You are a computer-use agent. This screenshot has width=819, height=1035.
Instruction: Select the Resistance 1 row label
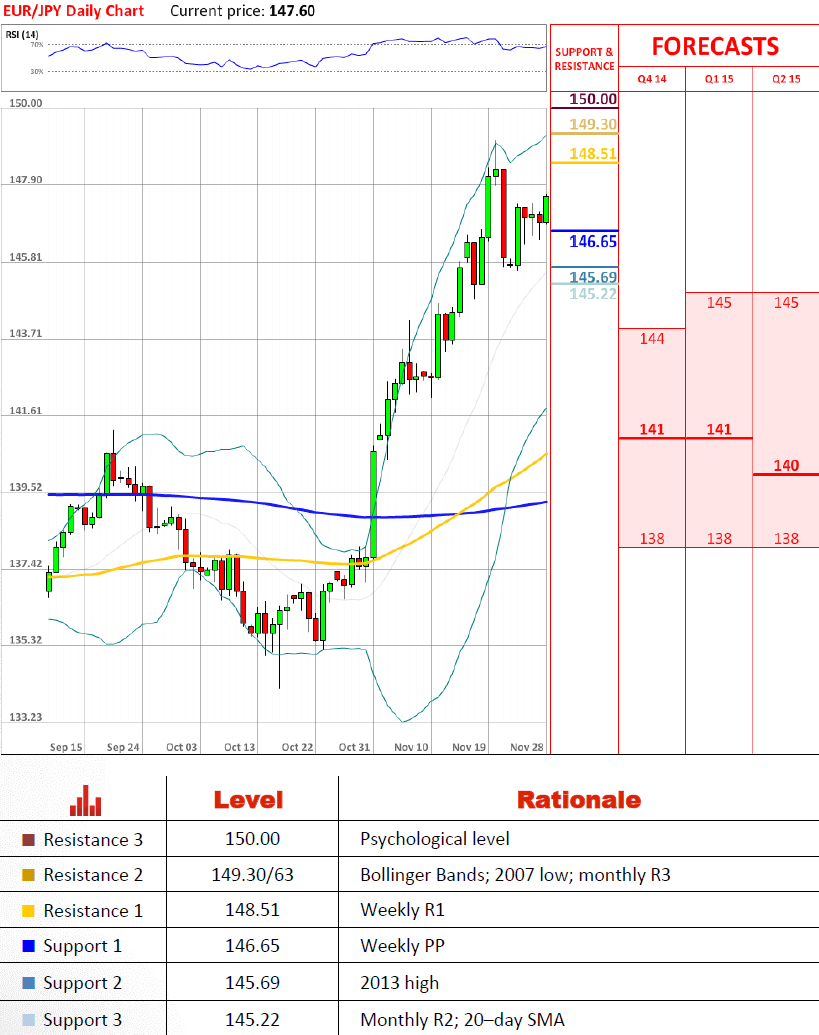[x=93, y=911]
